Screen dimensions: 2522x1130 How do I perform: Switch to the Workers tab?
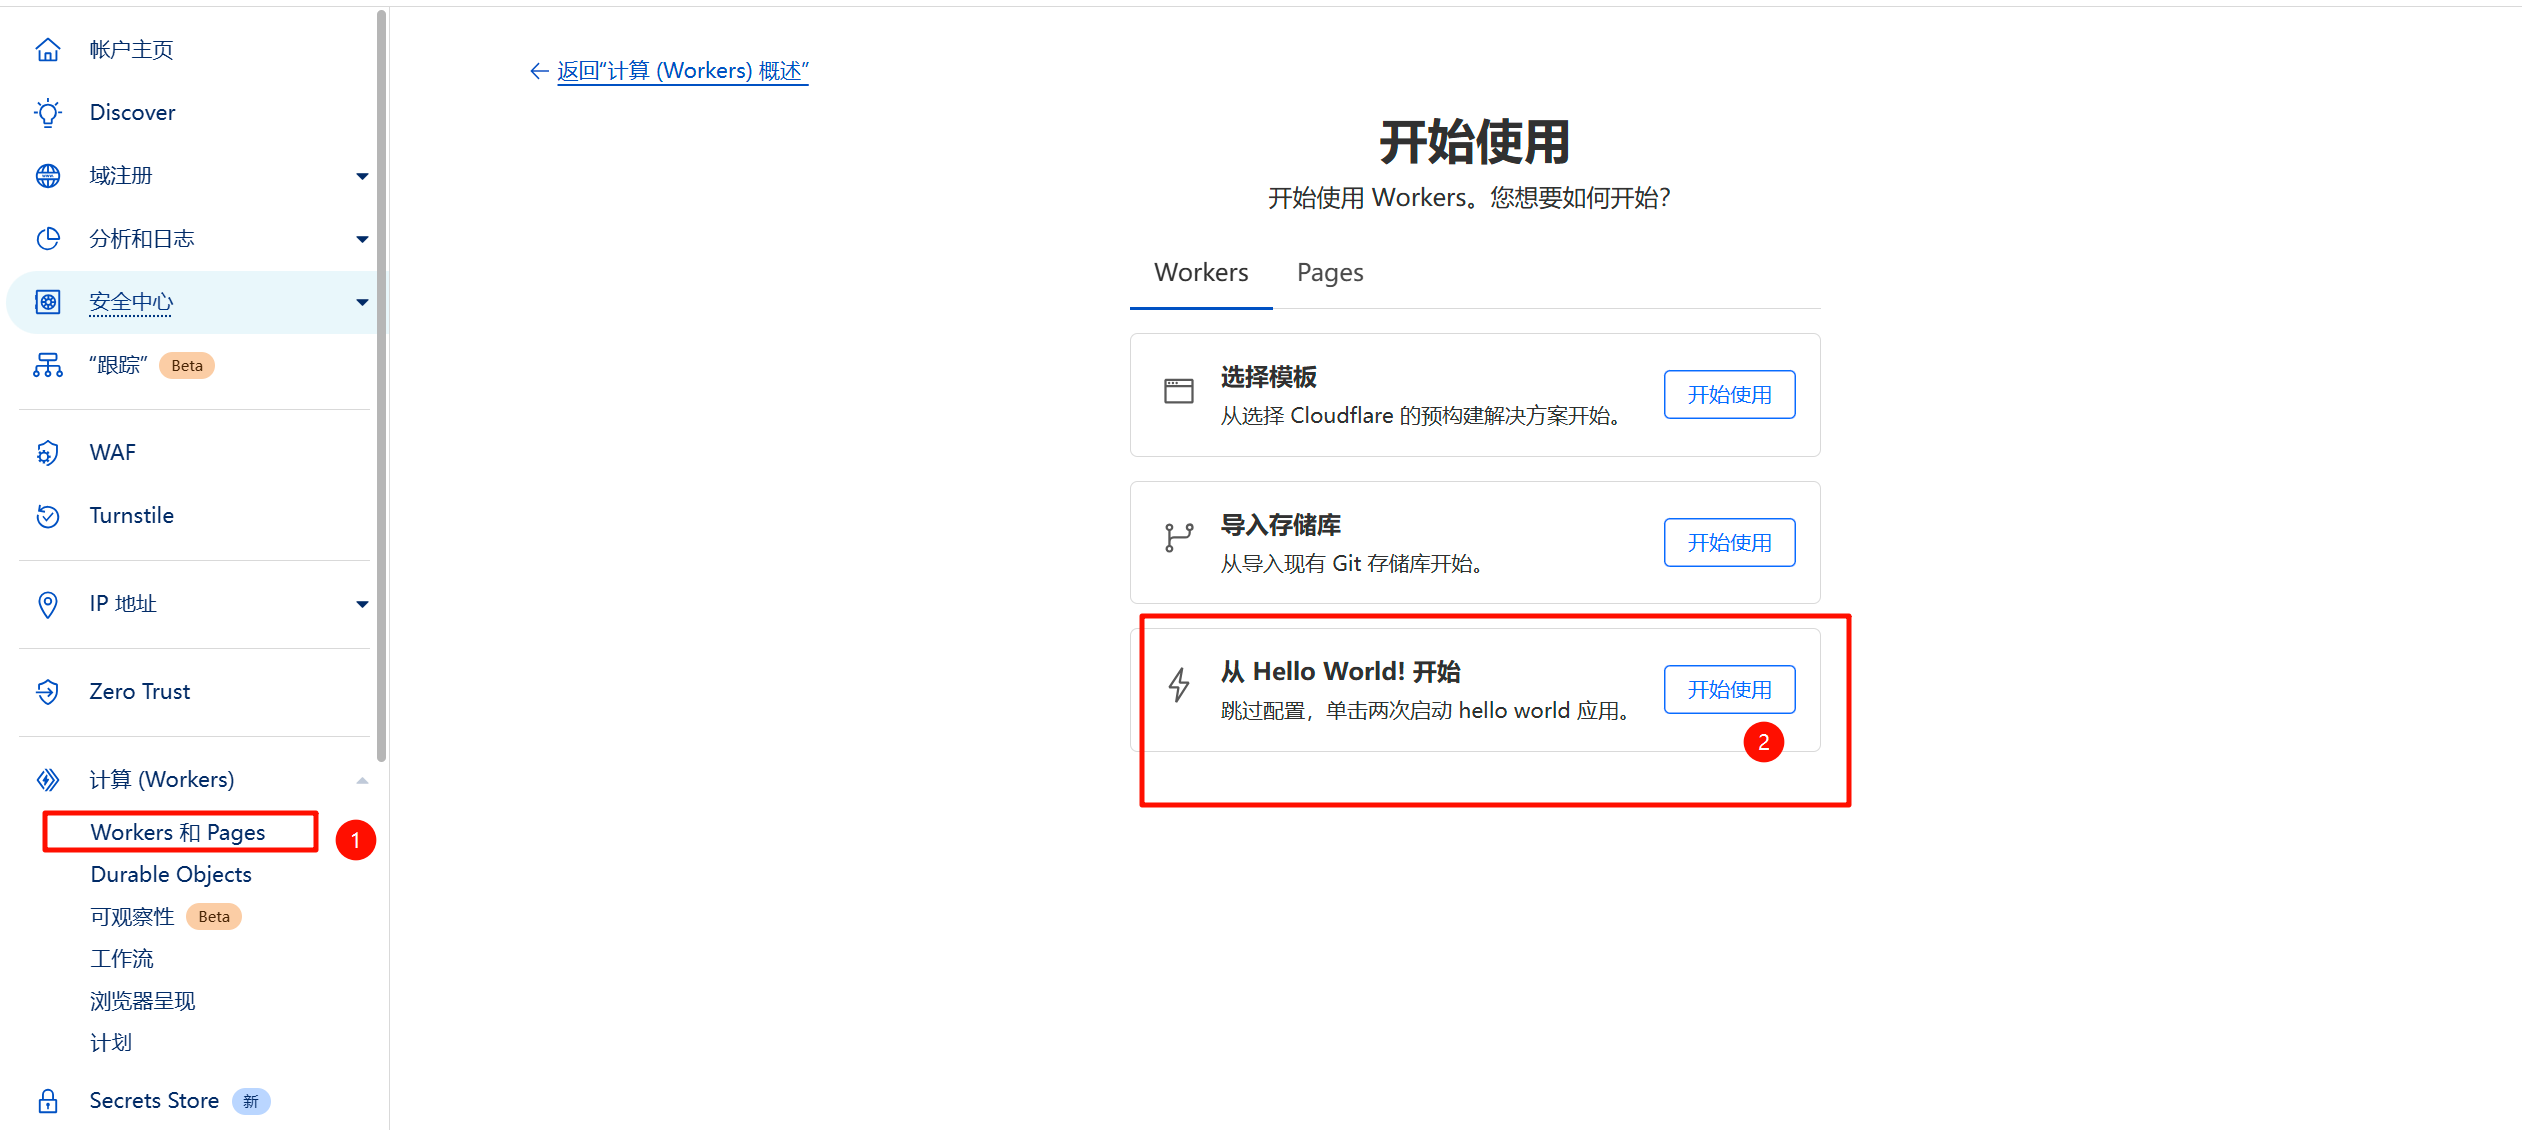[1201, 272]
